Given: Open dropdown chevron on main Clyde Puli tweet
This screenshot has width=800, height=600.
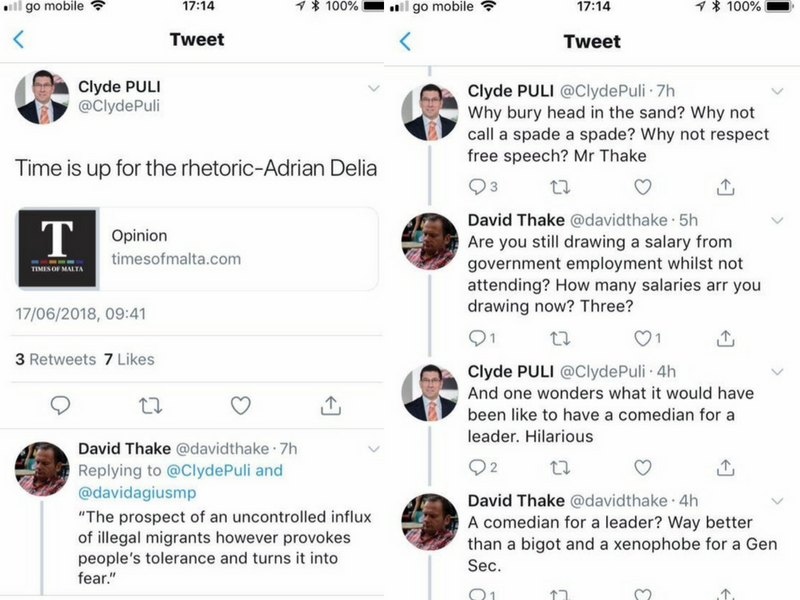Looking at the screenshot, I should (374, 88).
